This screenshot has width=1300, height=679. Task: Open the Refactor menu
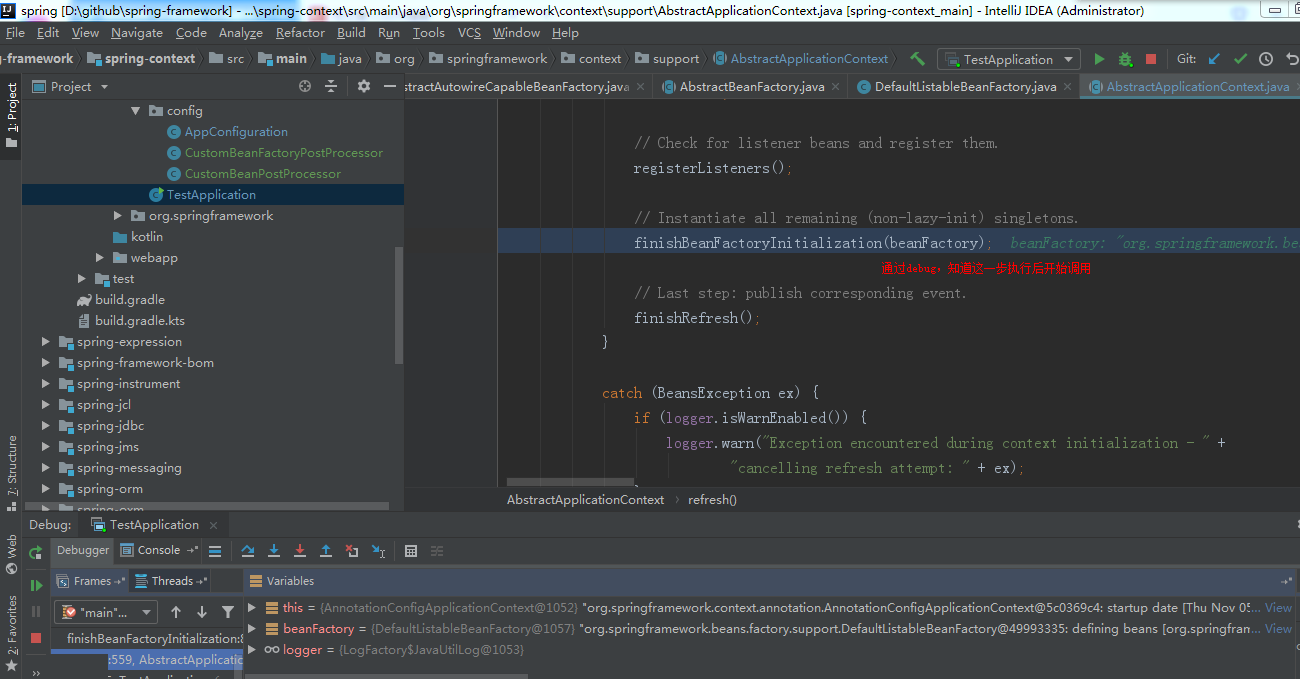click(301, 33)
